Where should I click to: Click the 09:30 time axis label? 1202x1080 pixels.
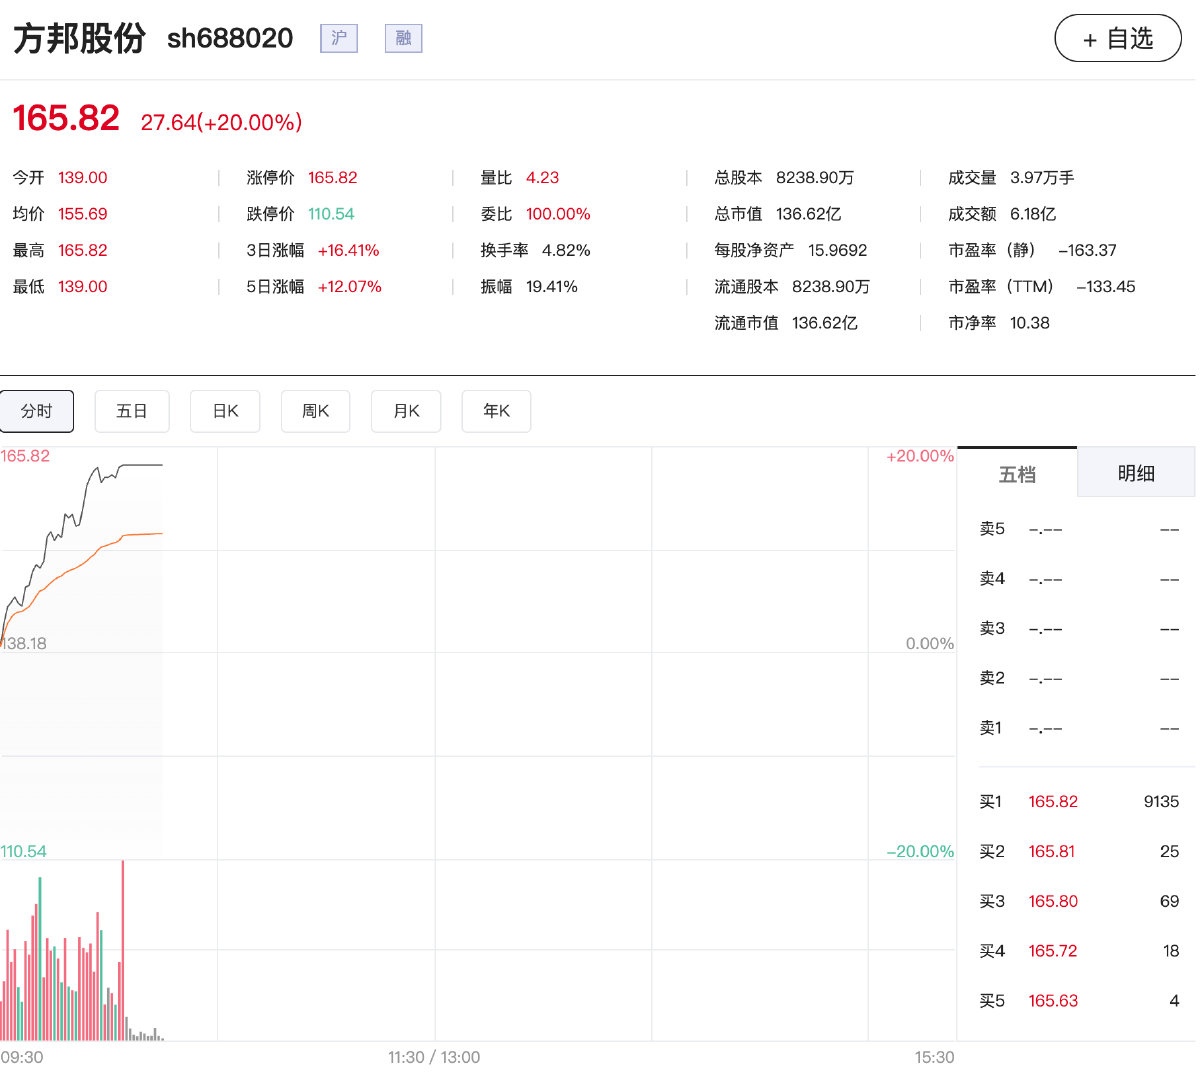click(x=22, y=1058)
